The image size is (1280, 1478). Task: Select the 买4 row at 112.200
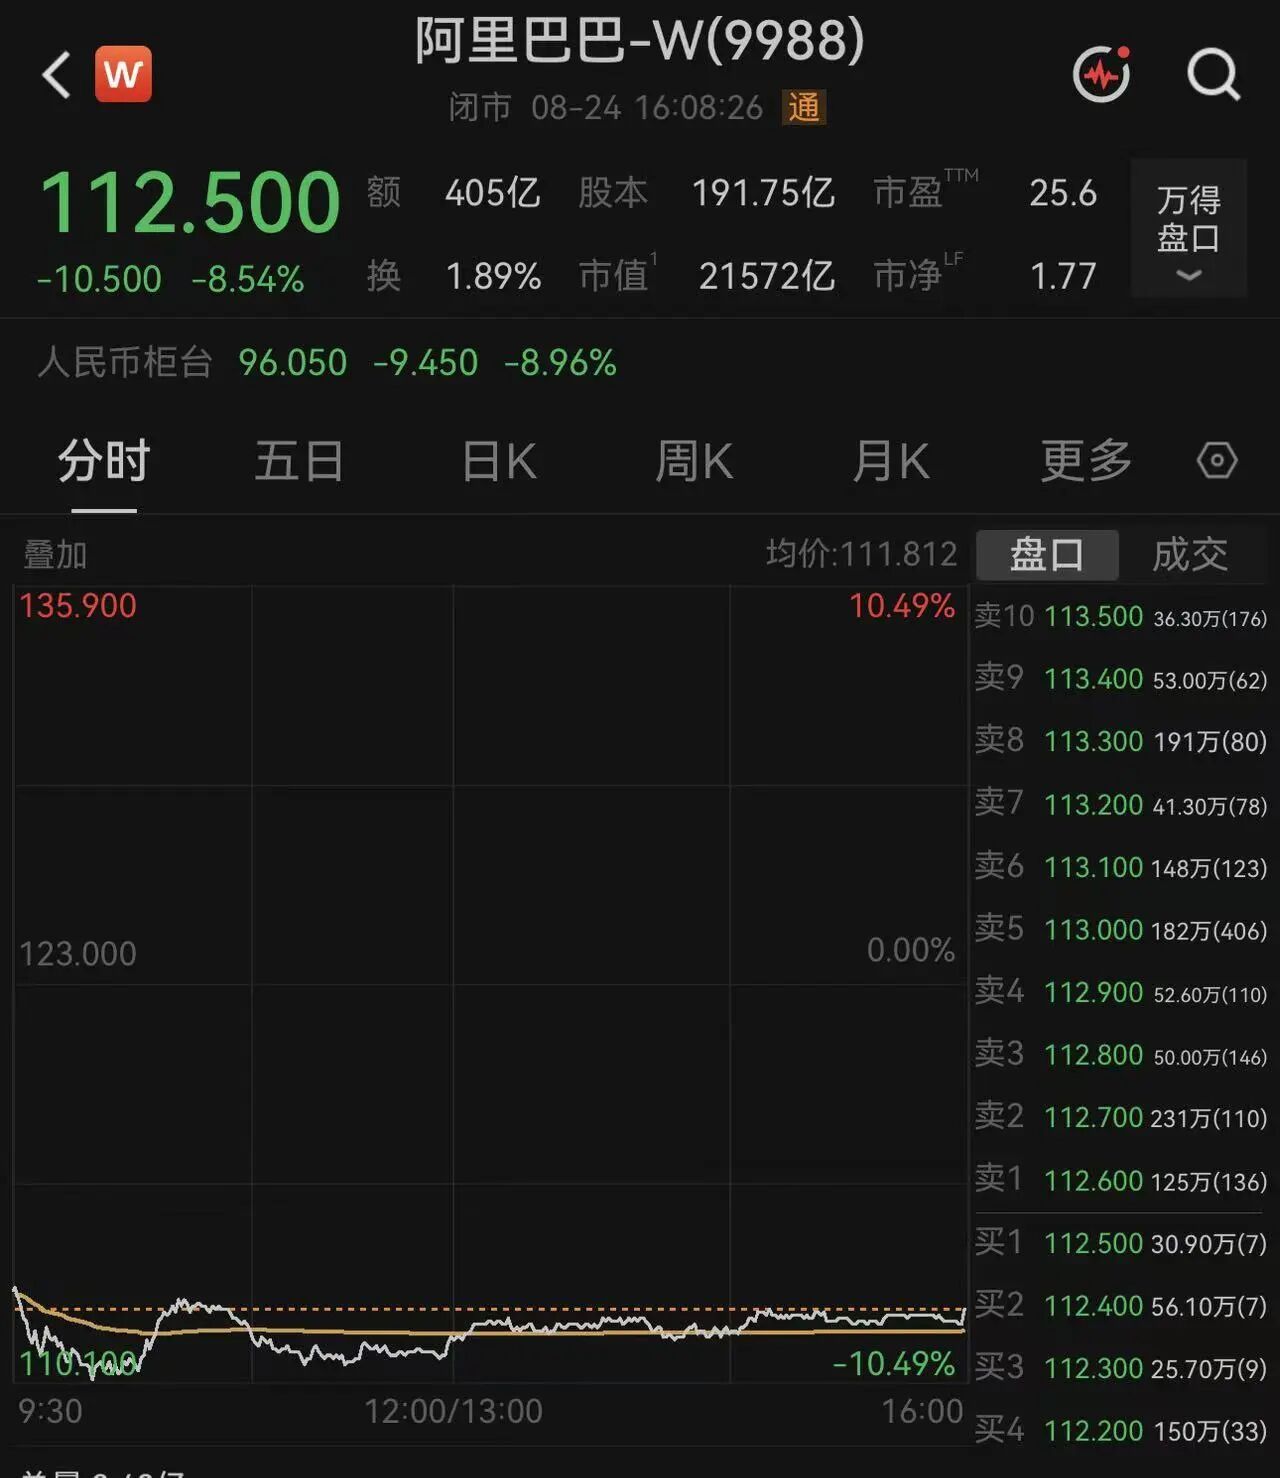(x=1121, y=1431)
